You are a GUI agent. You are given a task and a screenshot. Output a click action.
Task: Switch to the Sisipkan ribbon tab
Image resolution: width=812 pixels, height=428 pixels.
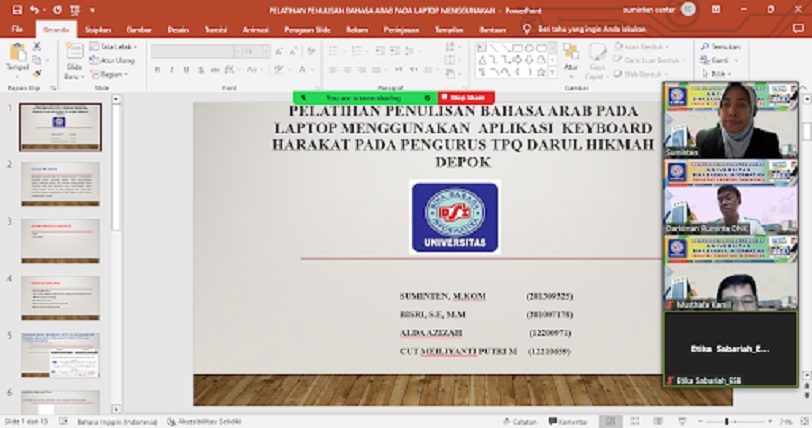click(98, 30)
